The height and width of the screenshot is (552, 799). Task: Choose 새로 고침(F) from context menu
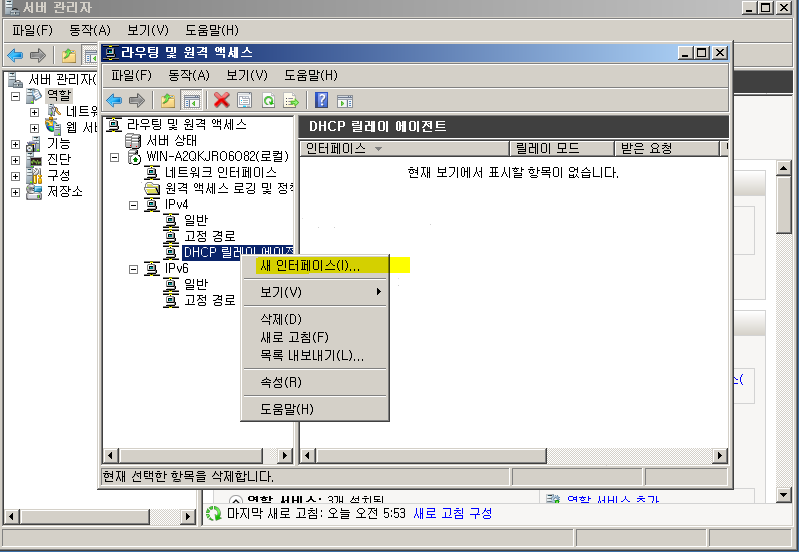pos(314,337)
